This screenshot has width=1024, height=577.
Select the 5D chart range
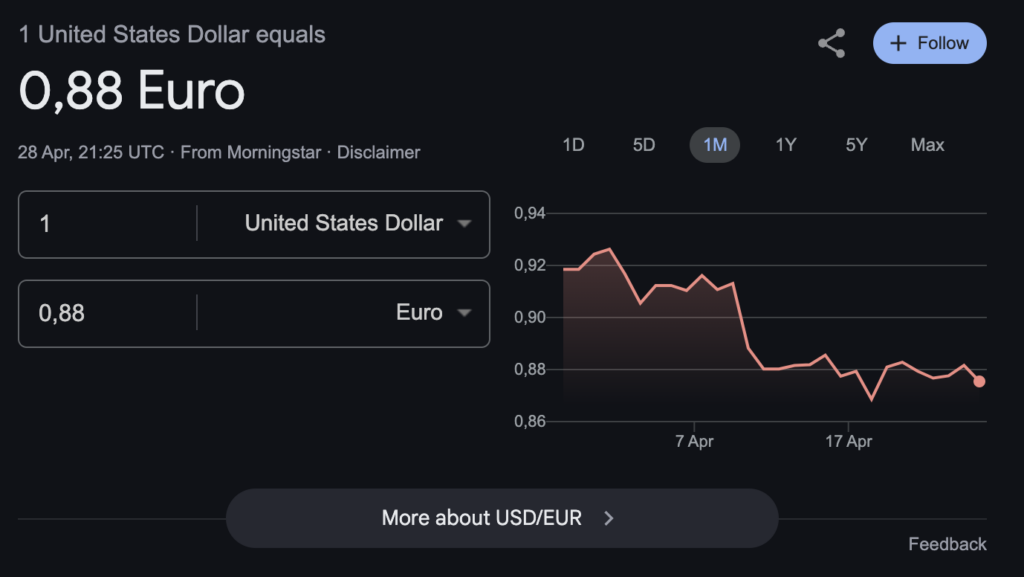[644, 145]
